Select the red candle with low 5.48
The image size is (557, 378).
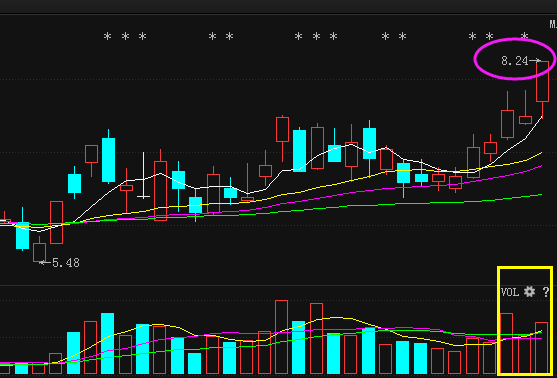(x=39, y=249)
